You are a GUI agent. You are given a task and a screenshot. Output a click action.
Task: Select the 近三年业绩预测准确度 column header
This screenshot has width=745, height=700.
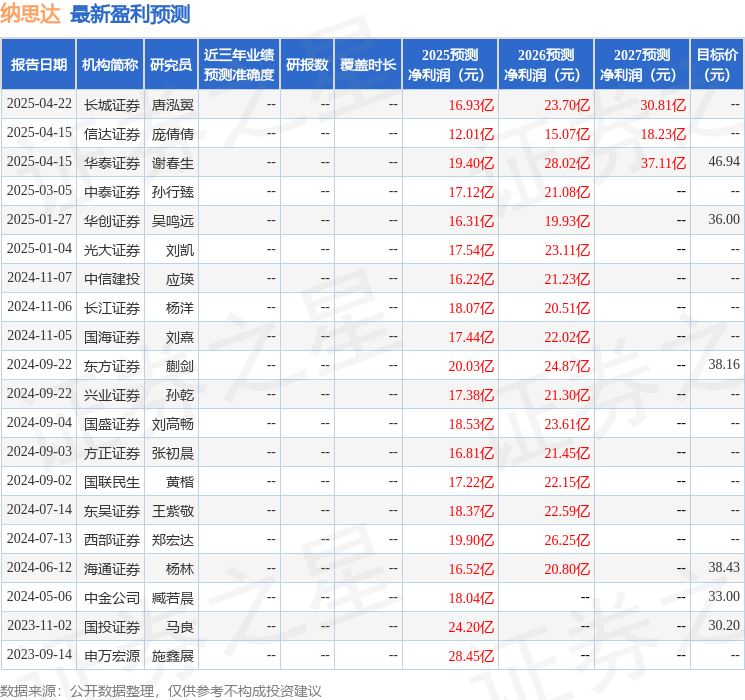pos(239,65)
